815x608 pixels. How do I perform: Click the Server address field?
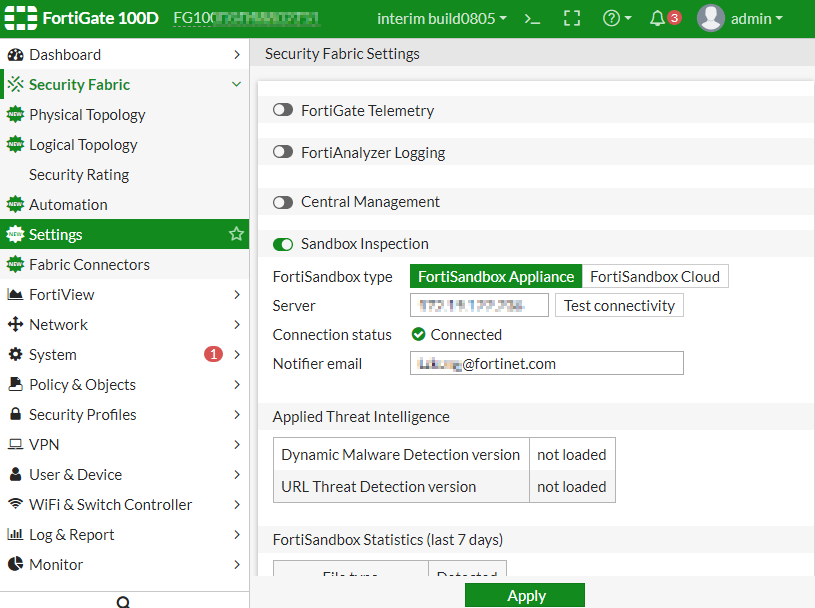click(479, 306)
